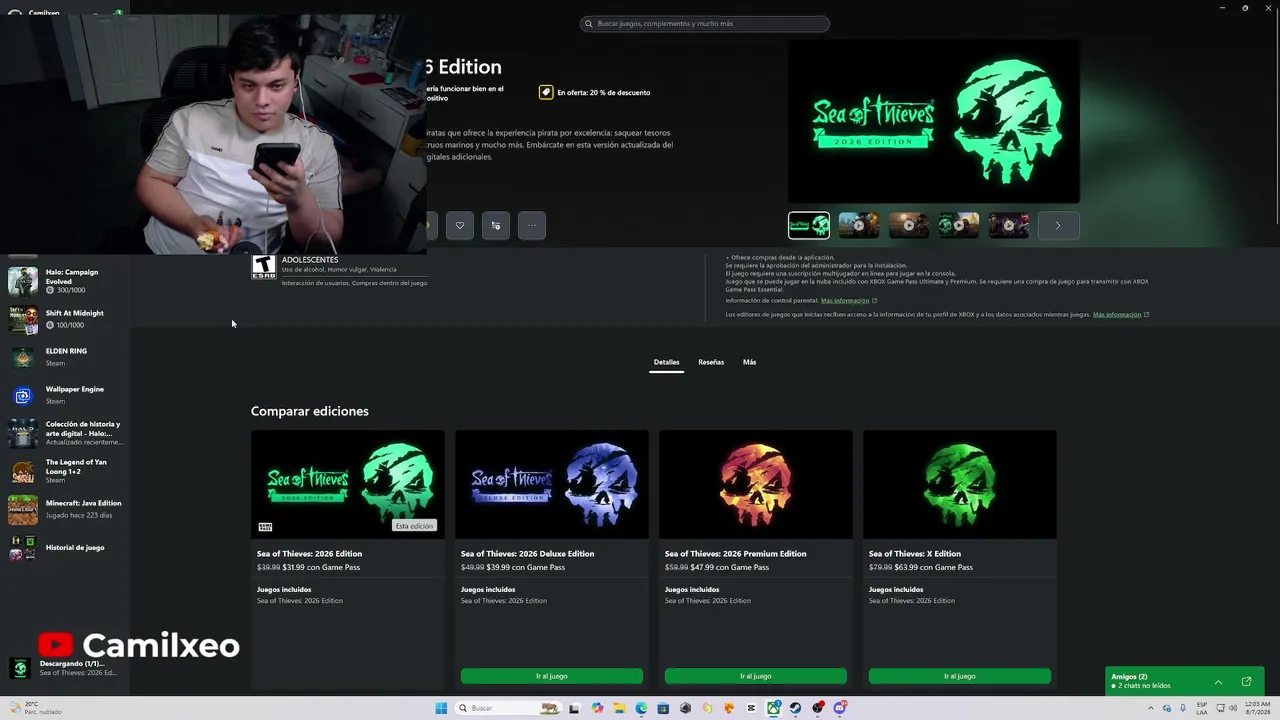
Task: Click the Sea of Thieves: 2026 Edition title
Action: coord(309,554)
